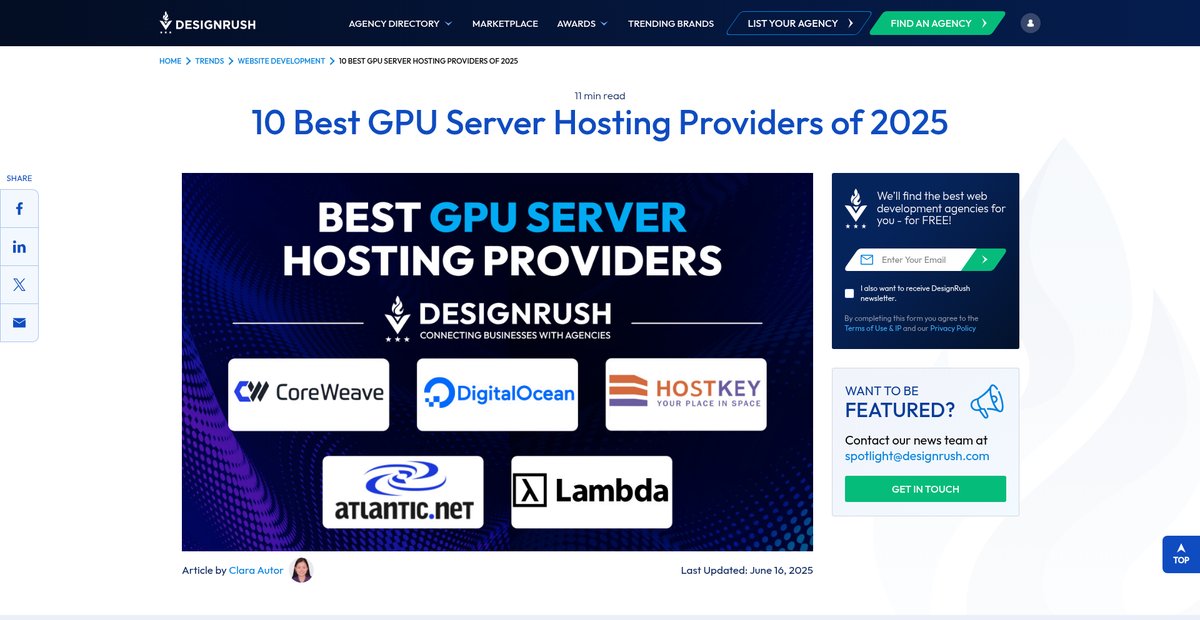Share article via email icon

(19, 323)
